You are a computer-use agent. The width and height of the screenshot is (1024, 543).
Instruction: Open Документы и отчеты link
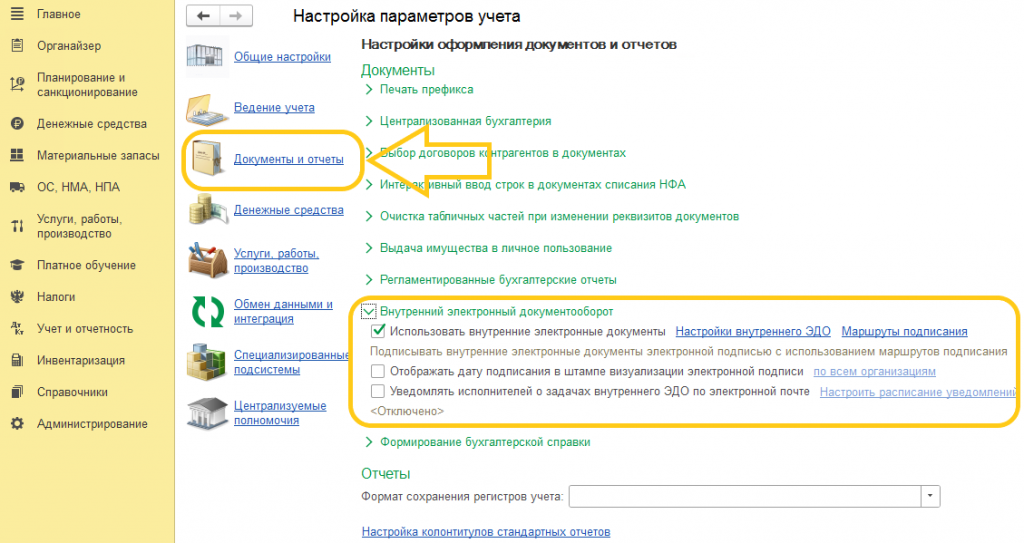click(289, 159)
